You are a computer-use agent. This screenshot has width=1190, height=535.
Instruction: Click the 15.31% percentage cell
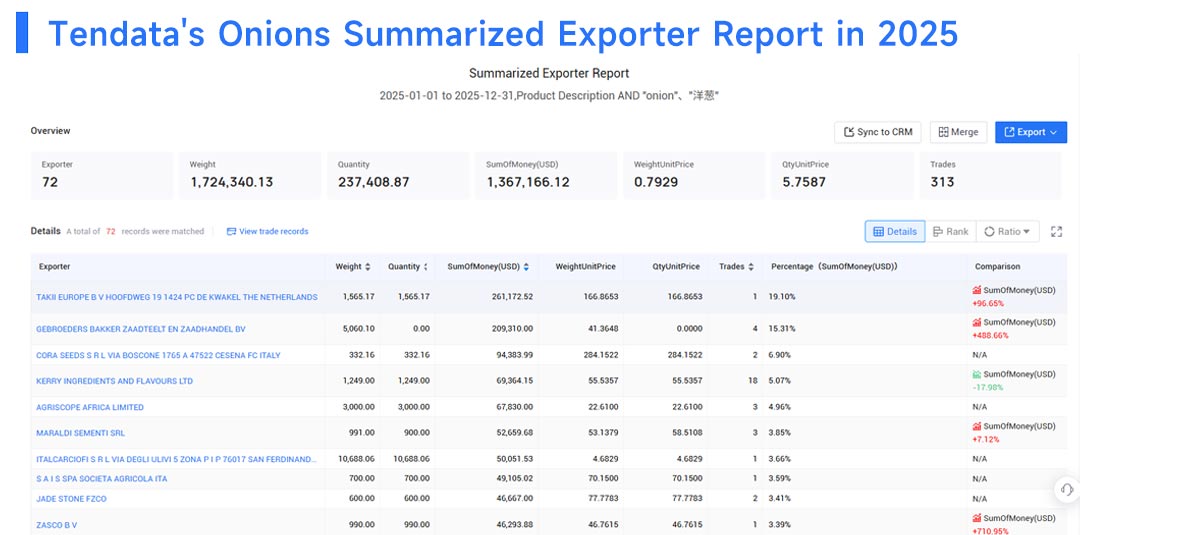782,329
